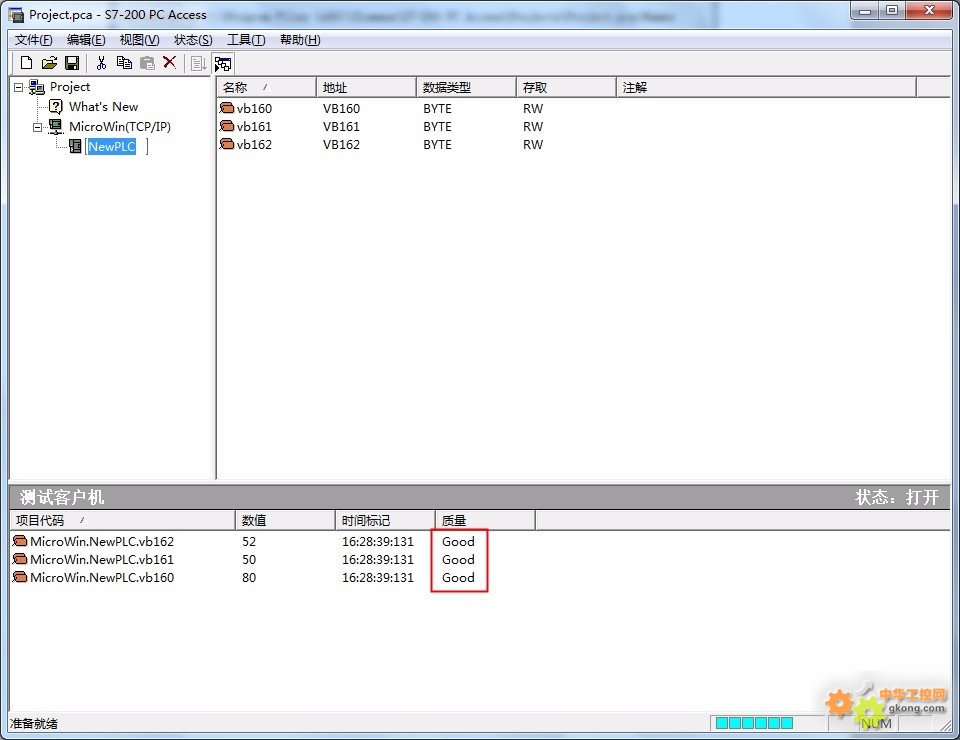Click the VB162 address cell

click(x=341, y=144)
